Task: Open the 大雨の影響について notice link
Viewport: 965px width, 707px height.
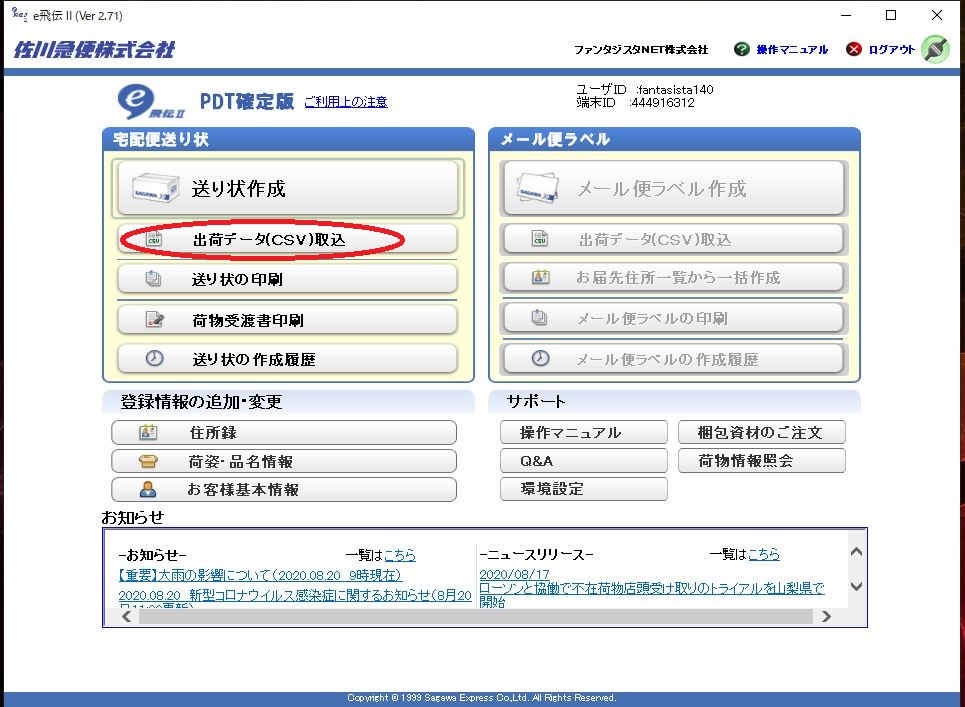Action: click(x=259, y=575)
